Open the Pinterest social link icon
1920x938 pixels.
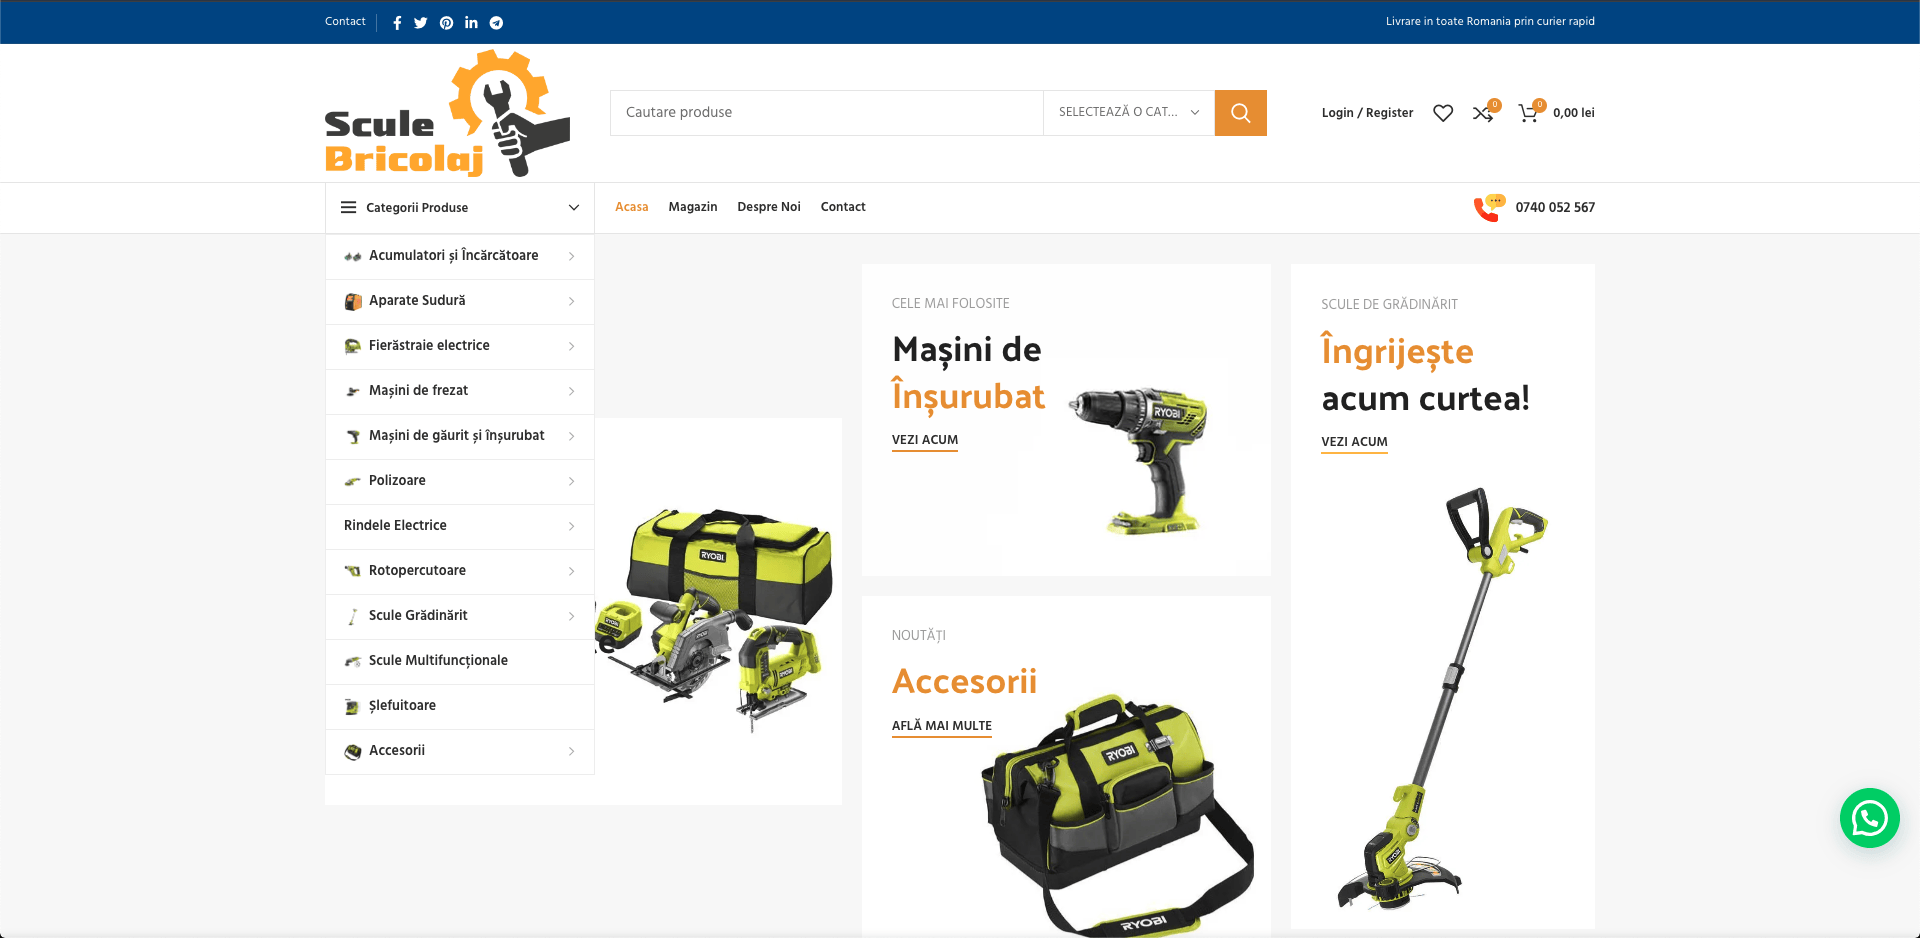[x=446, y=23]
